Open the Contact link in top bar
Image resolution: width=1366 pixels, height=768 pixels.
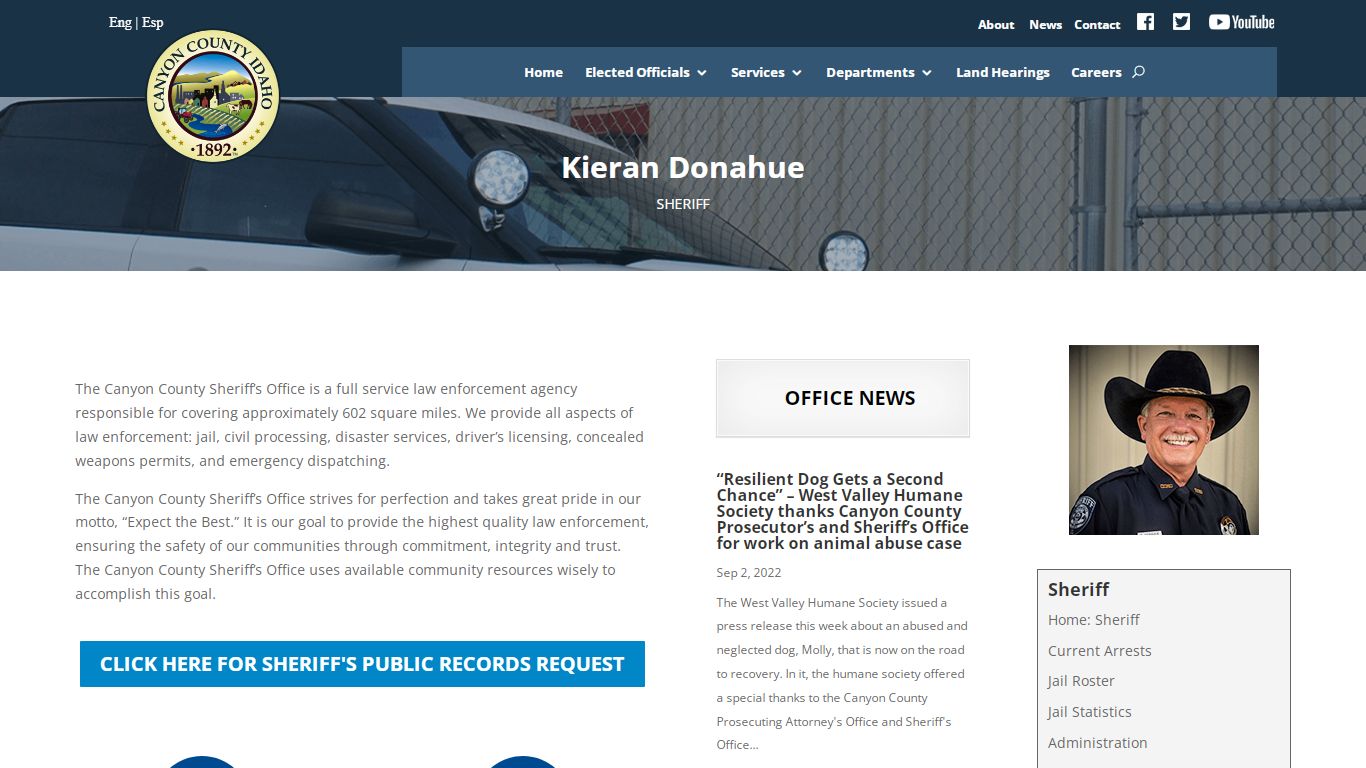tap(1097, 25)
